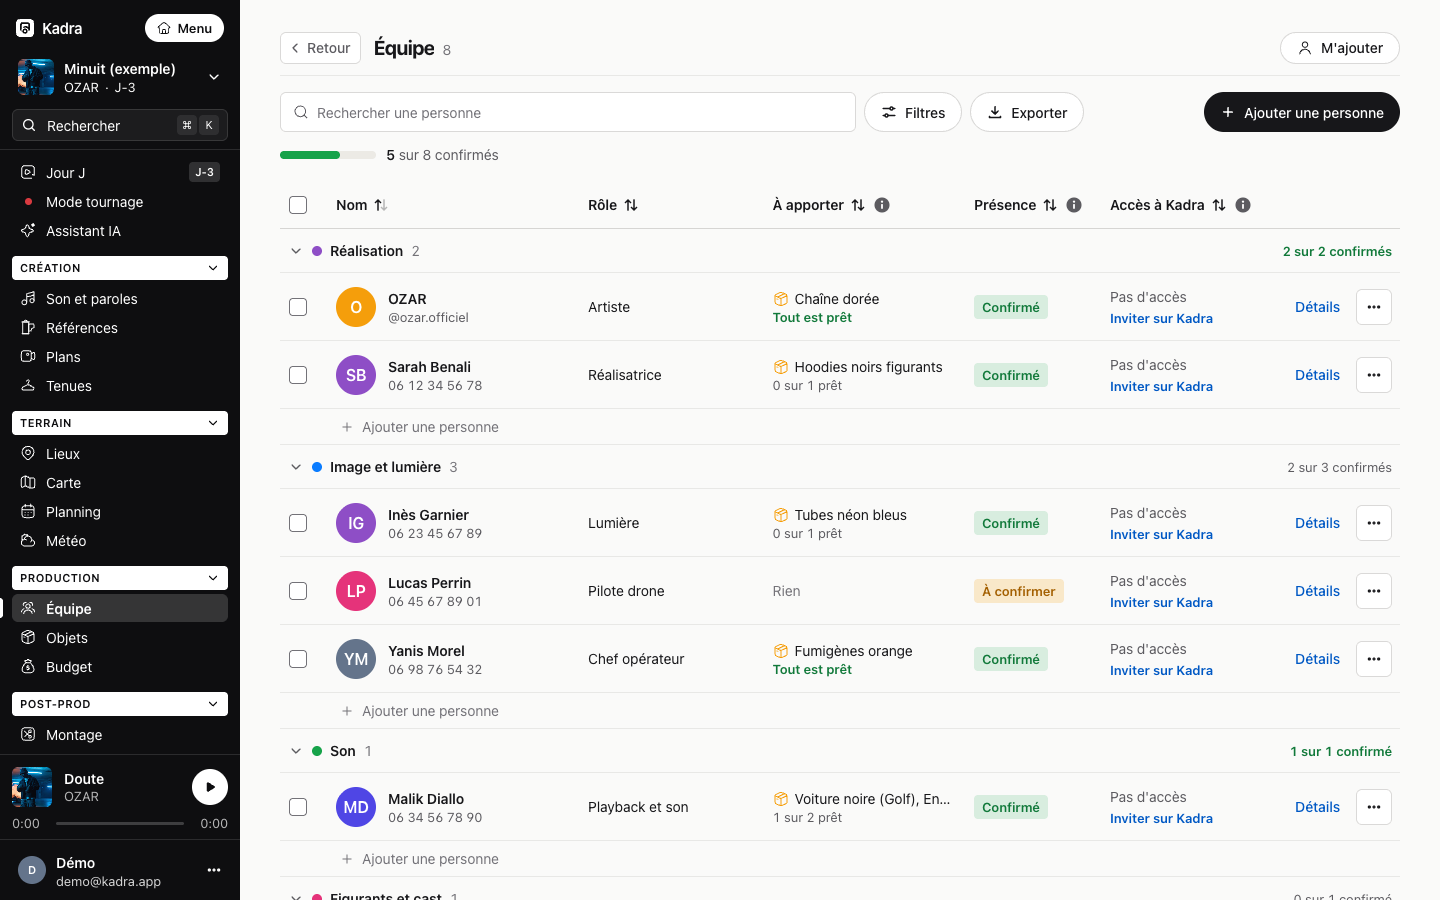Select the OZAR row checkbox

coord(298,307)
